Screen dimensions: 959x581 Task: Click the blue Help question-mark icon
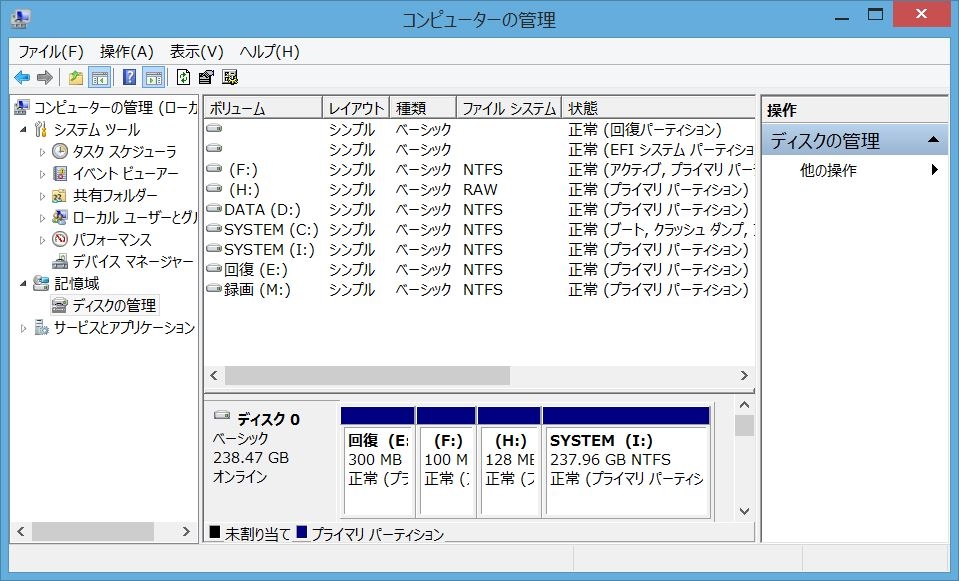point(130,78)
